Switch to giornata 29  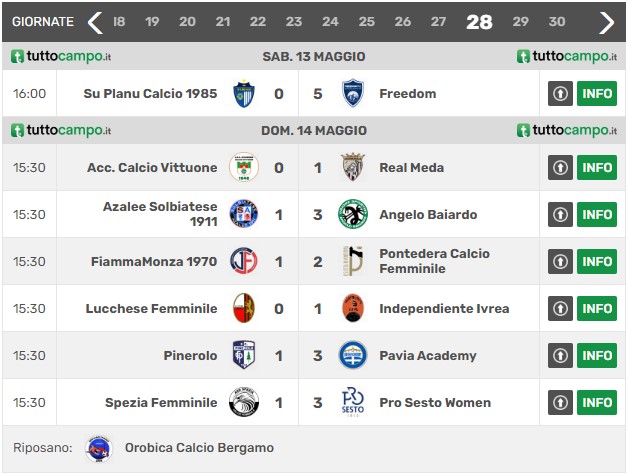pyautogui.click(x=520, y=22)
